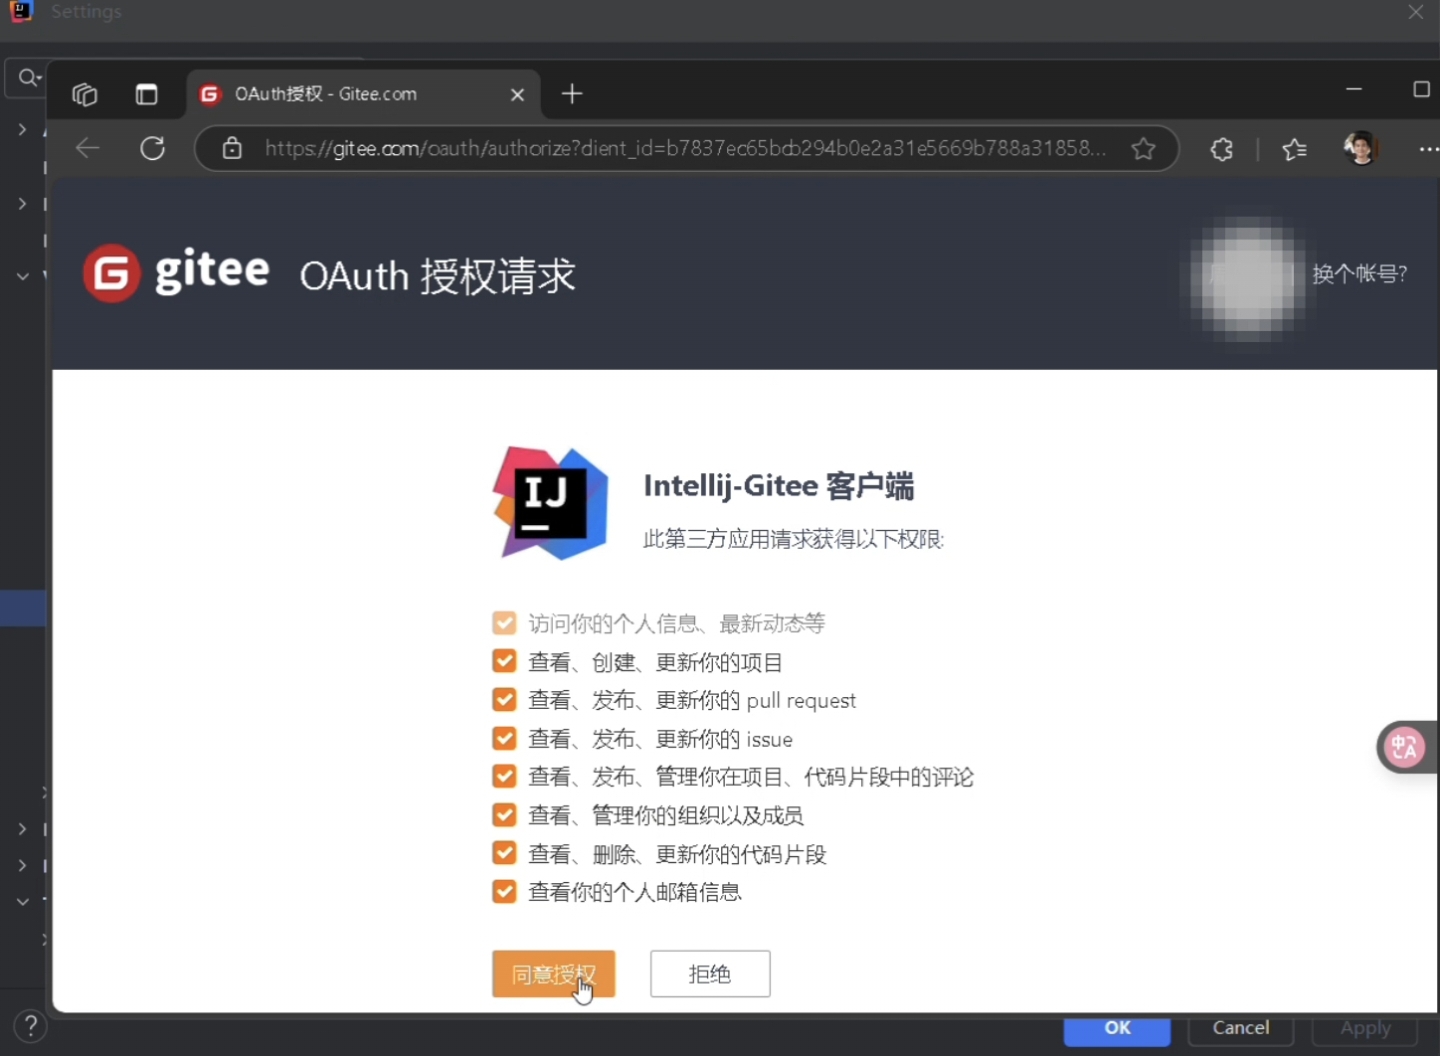Reload the Gitee OAuth page

(x=152, y=149)
